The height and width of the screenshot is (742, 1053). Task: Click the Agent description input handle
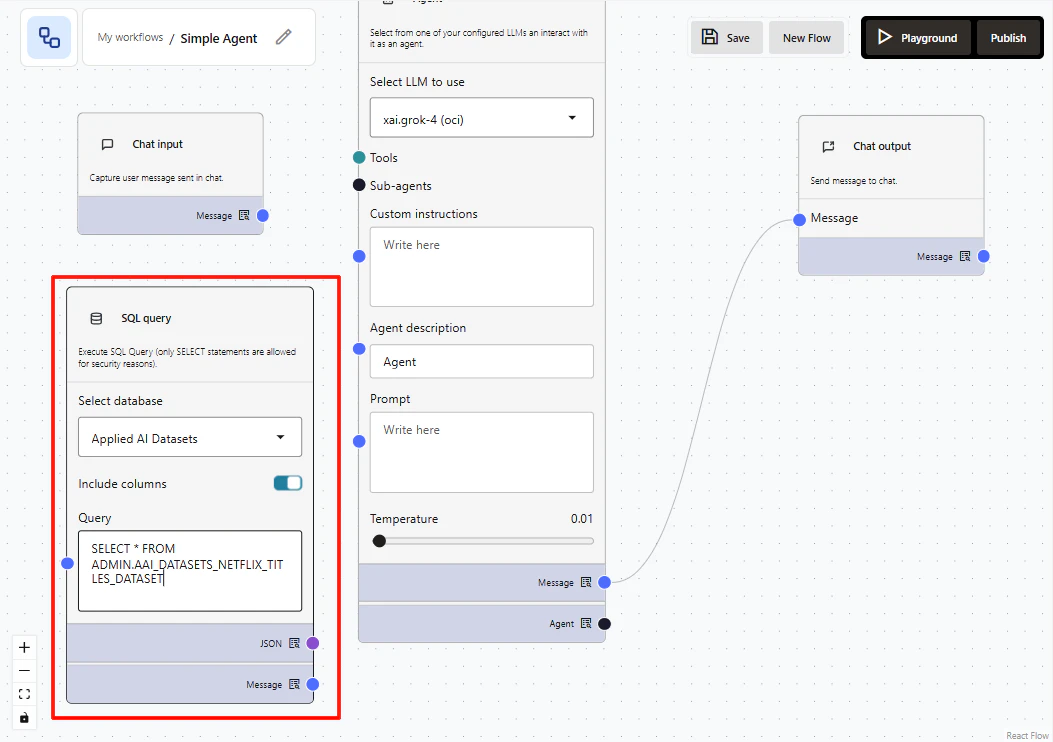pos(359,349)
